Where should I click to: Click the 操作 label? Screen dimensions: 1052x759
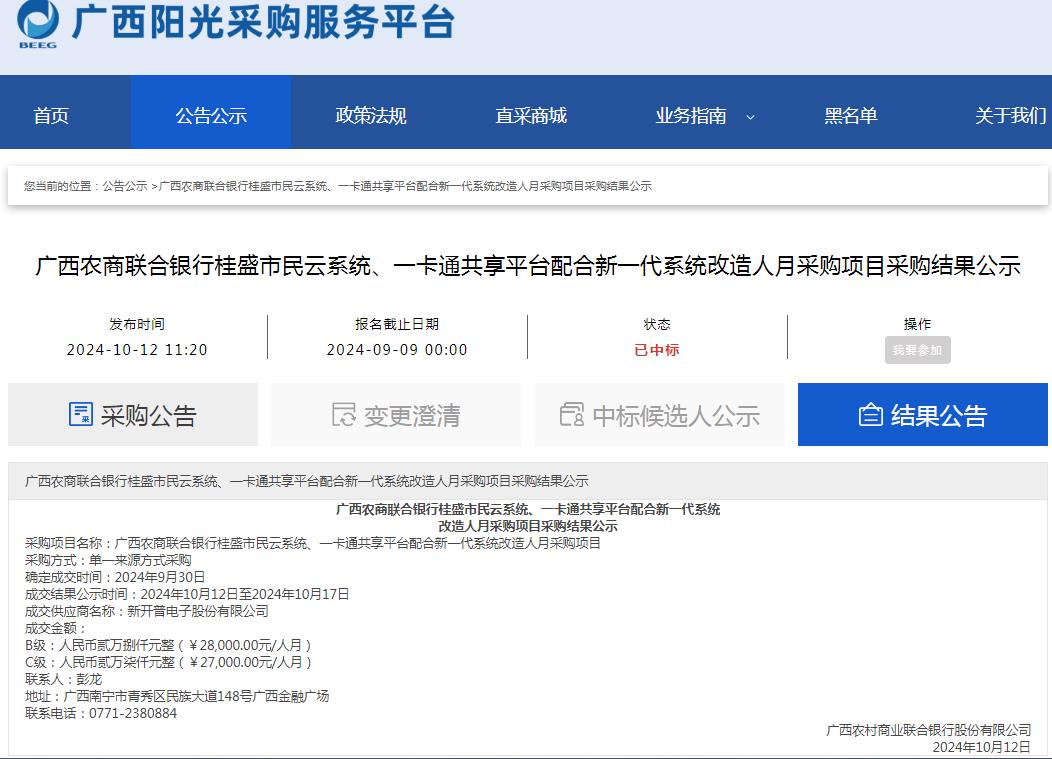917,324
